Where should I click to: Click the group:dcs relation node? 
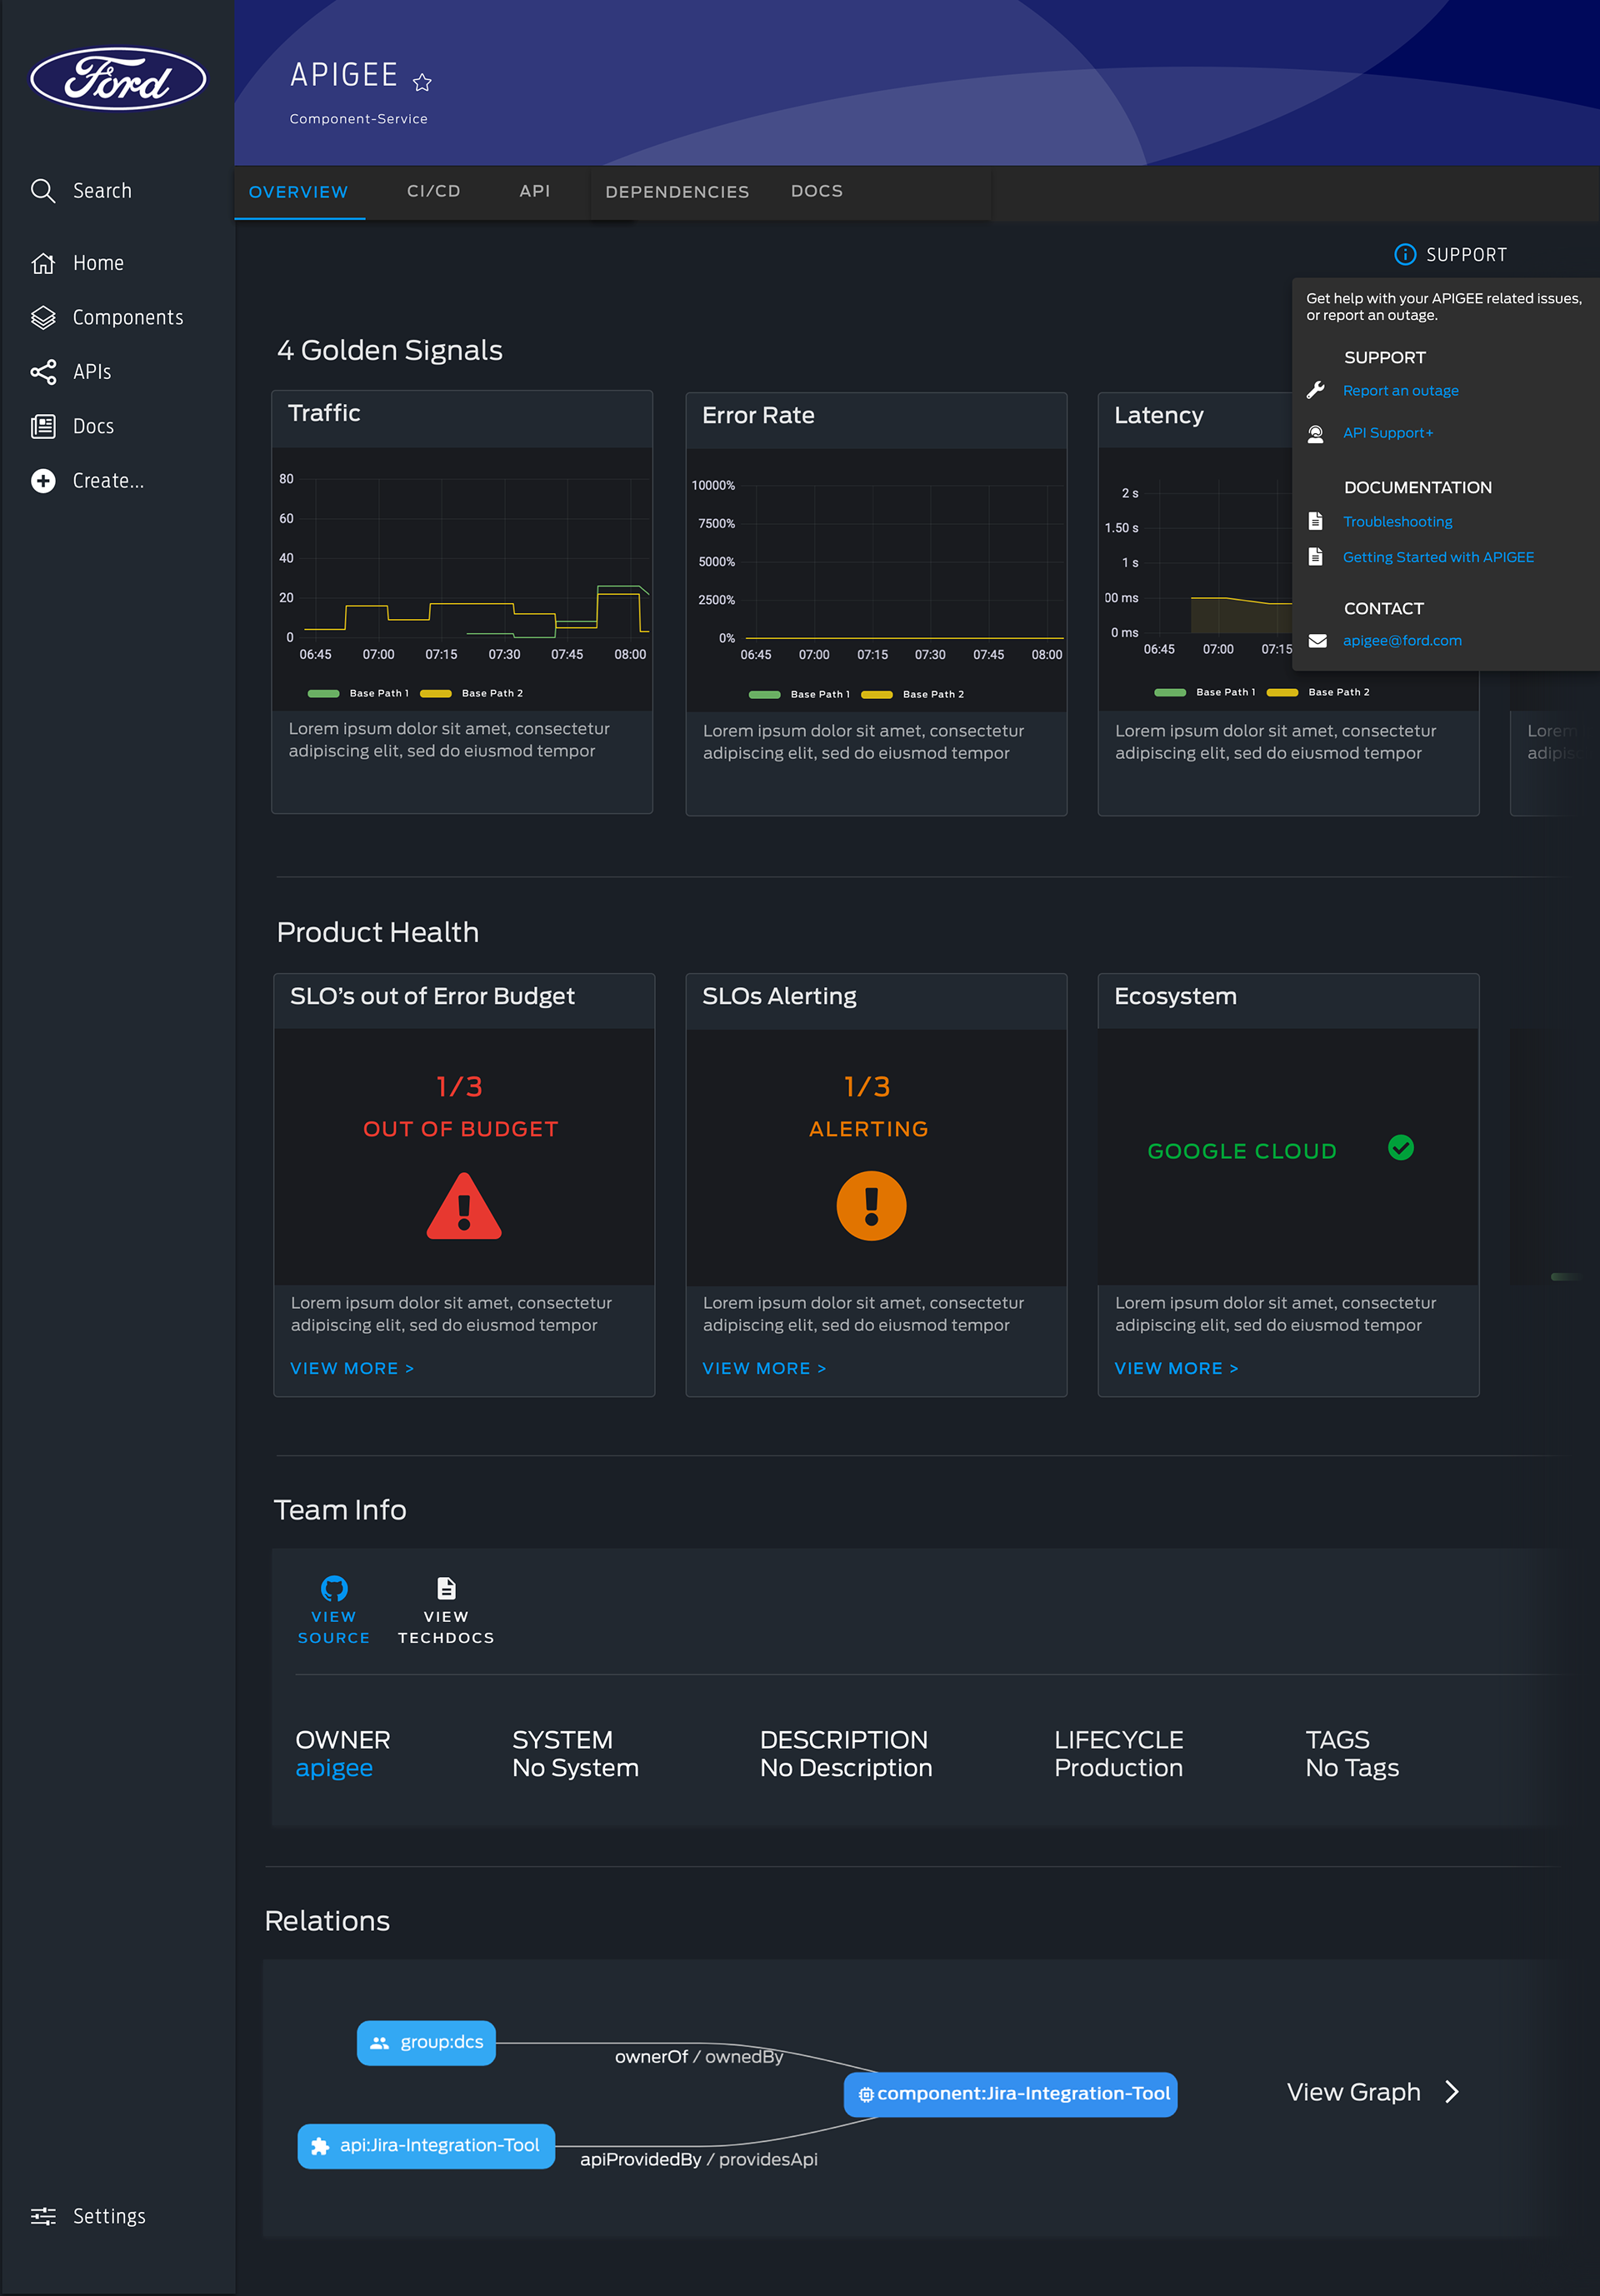tap(426, 2043)
